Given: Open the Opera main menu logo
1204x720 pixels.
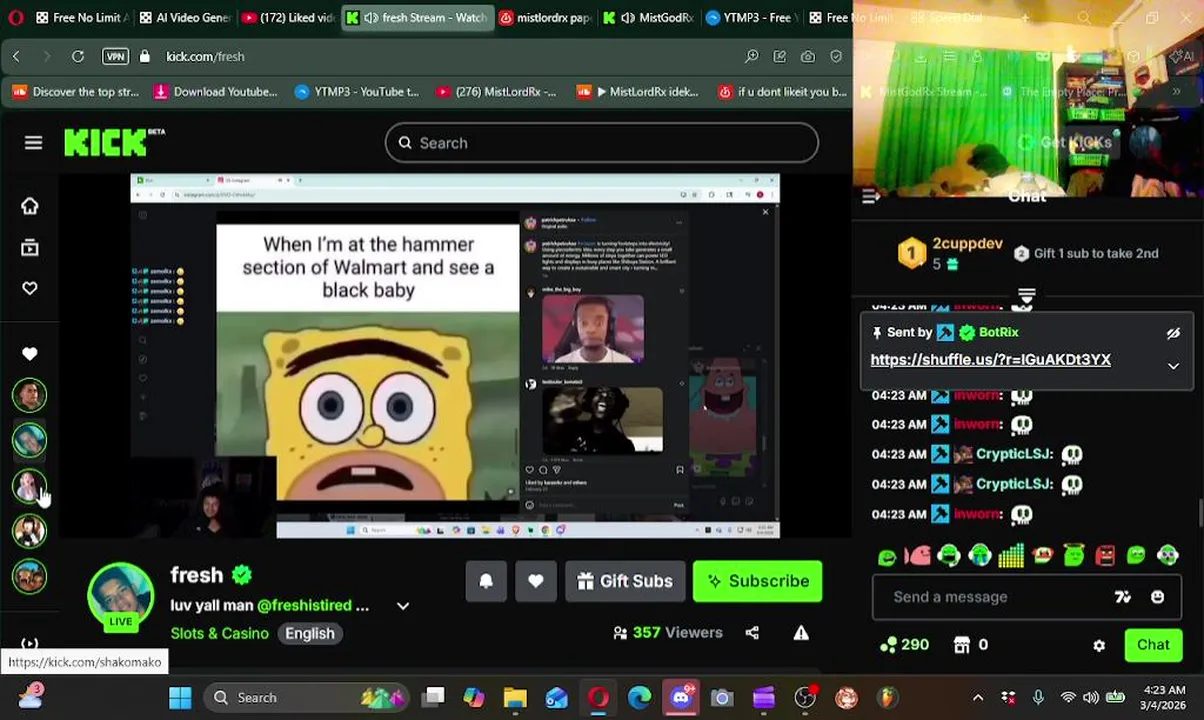Looking at the screenshot, I should click(15, 18).
